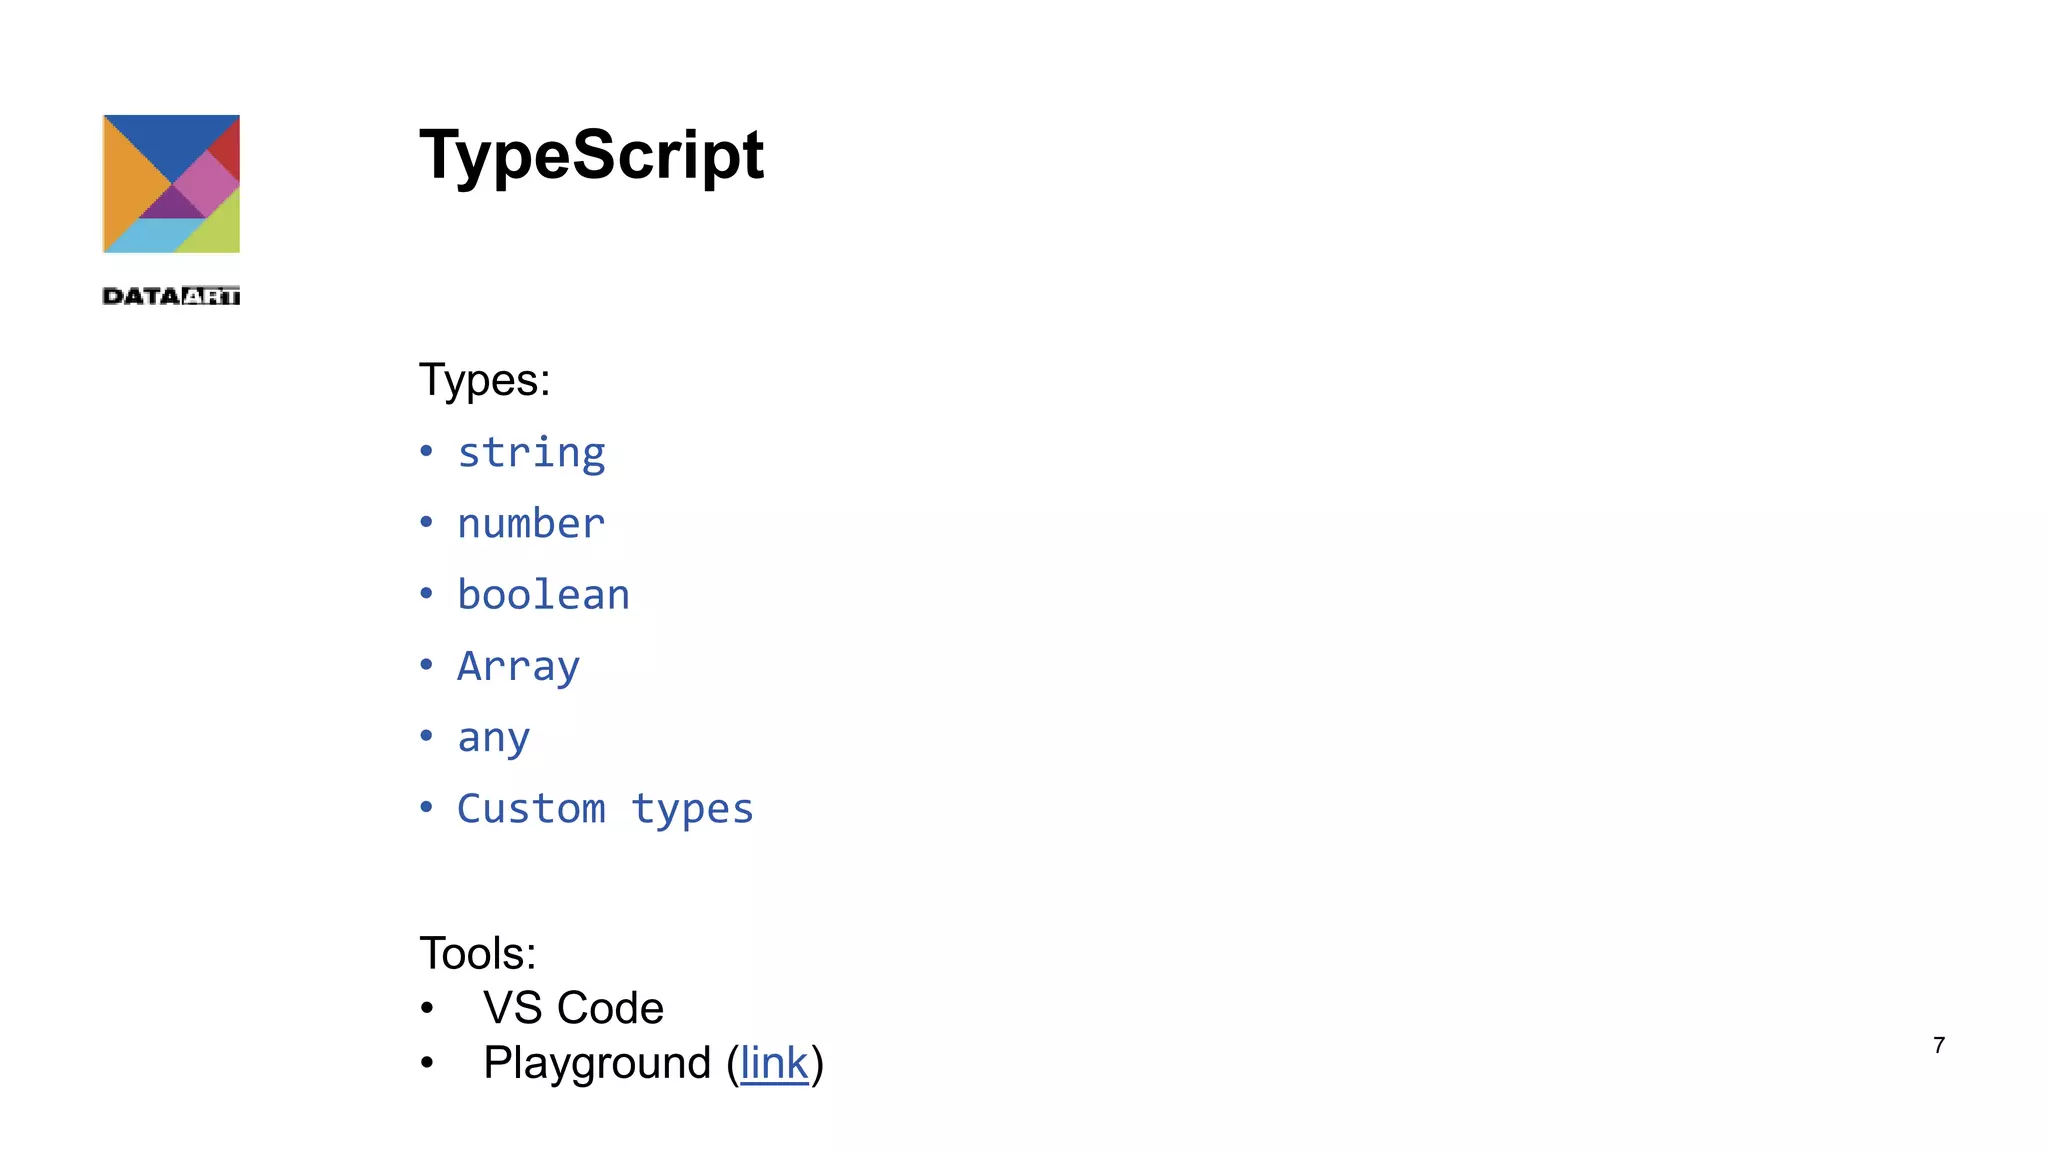
Task: Click the any bullet item
Action: [493, 738]
